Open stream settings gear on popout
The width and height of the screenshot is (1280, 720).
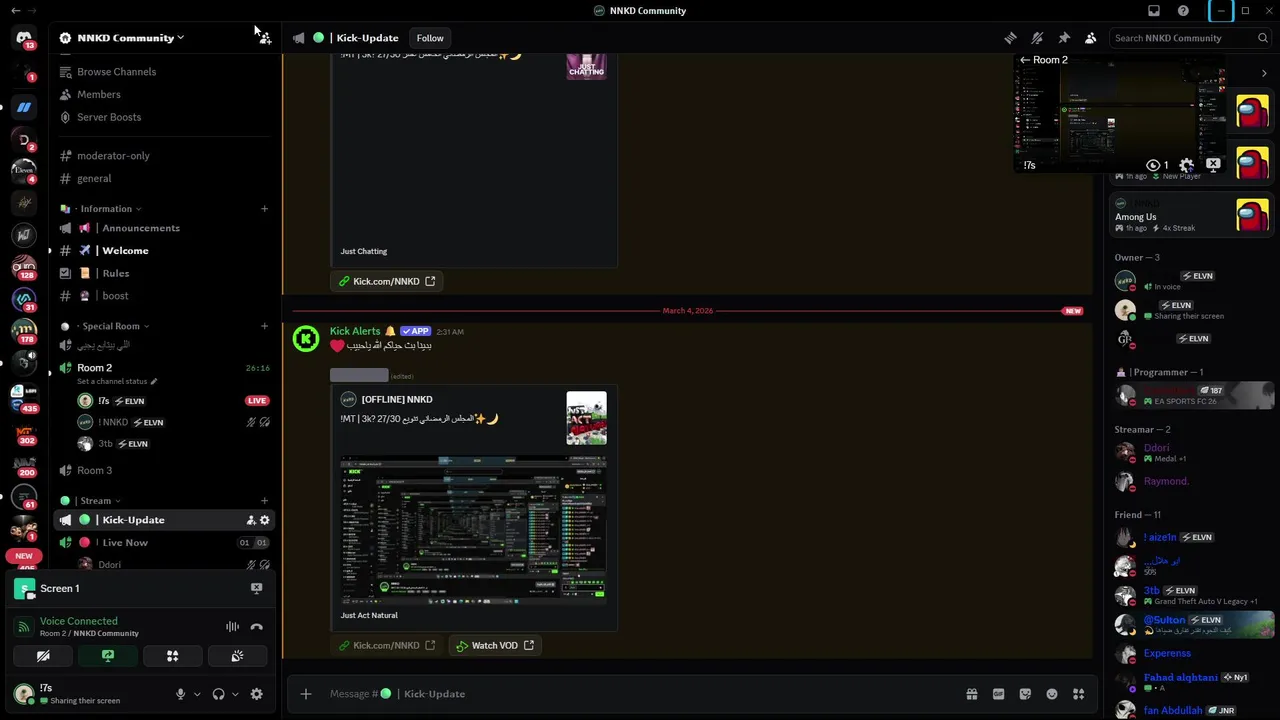coord(1187,165)
